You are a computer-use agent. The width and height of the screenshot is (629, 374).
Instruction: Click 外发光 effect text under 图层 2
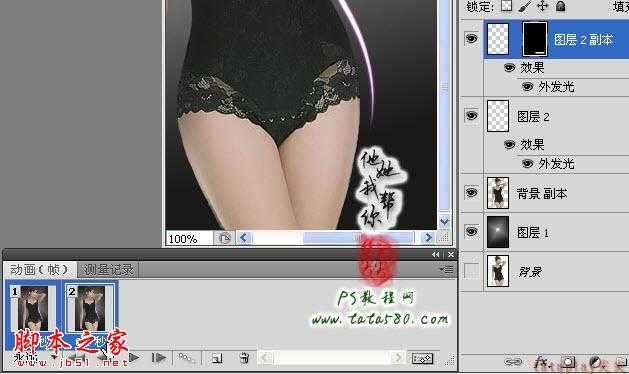(556, 164)
